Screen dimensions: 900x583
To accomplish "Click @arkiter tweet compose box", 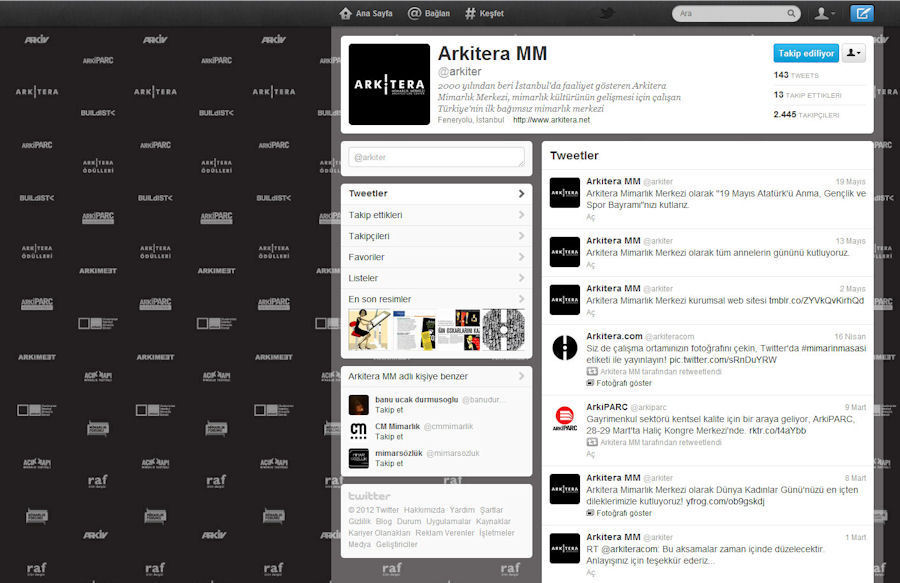I will tap(436, 157).
